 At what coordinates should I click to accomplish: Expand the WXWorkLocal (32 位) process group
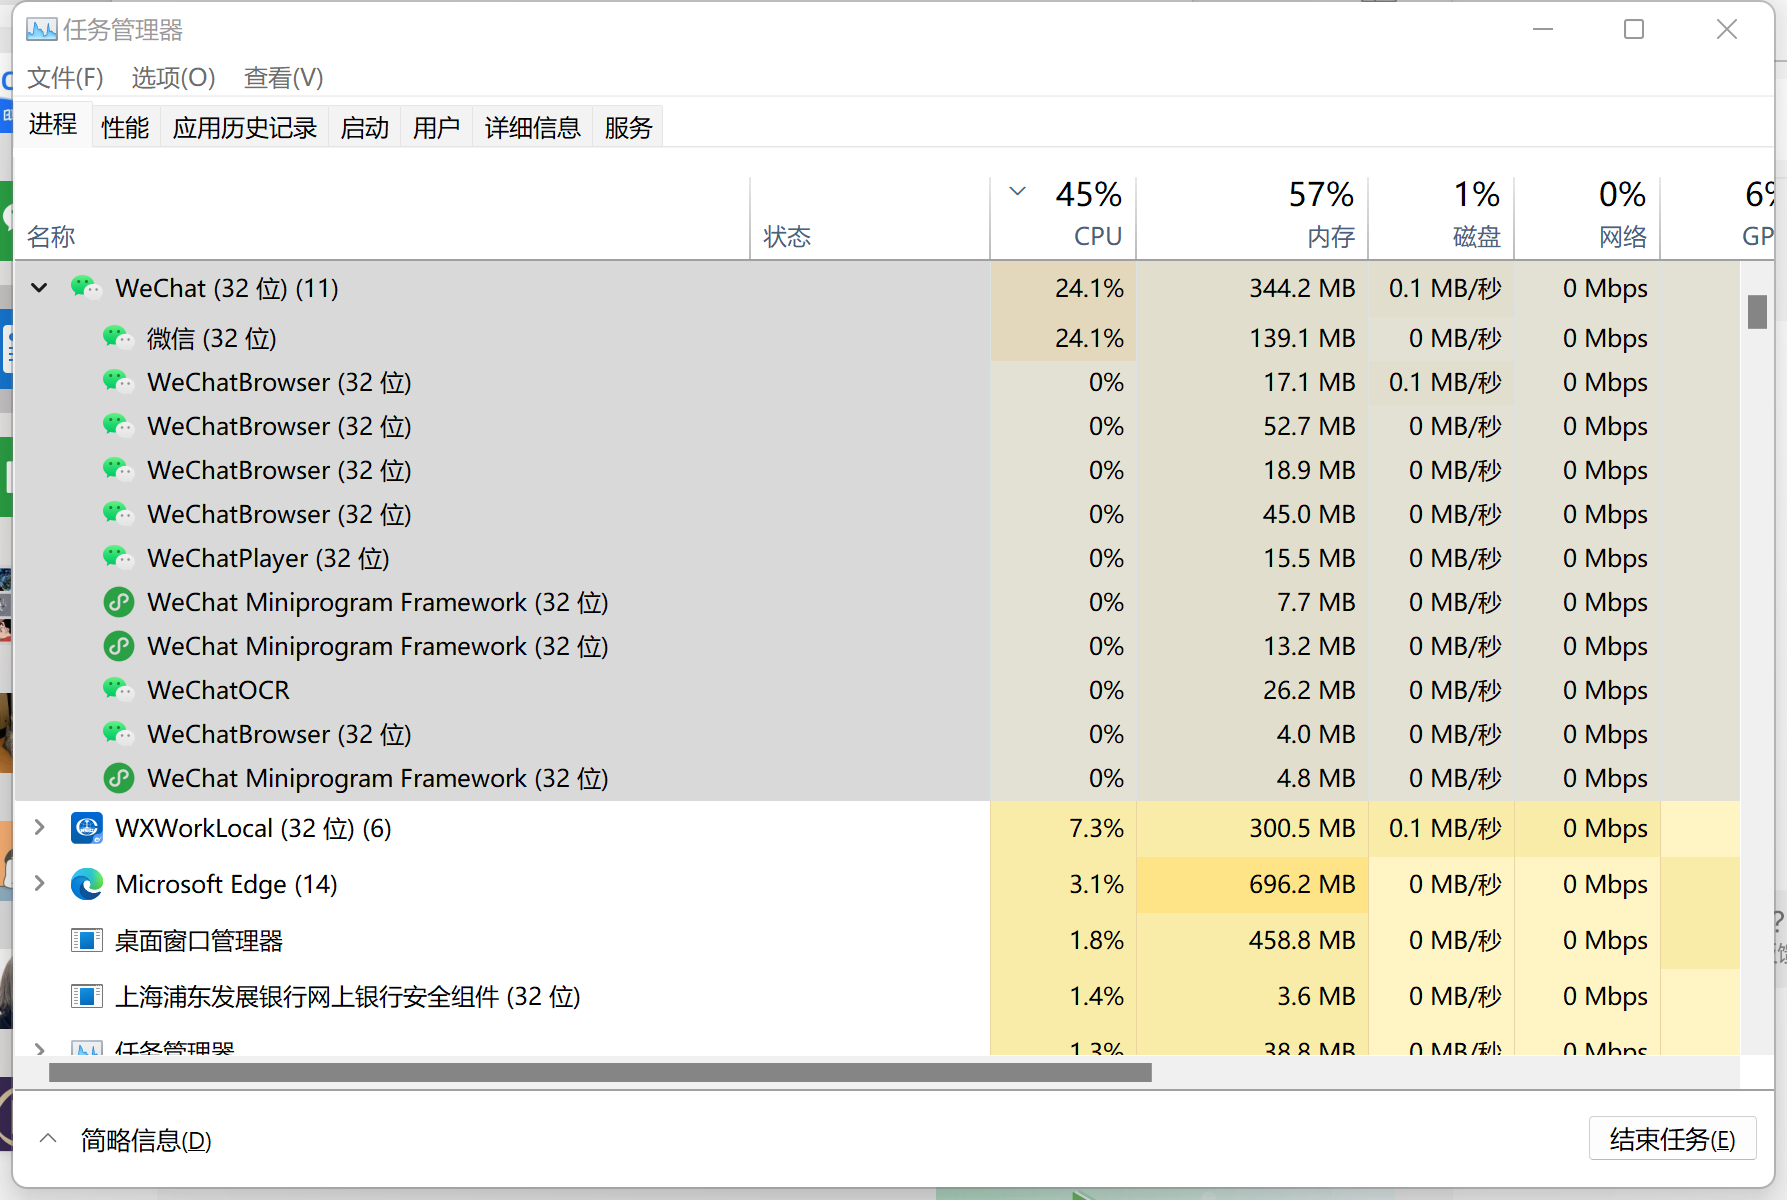pyautogui.click(x=39, y=828)
